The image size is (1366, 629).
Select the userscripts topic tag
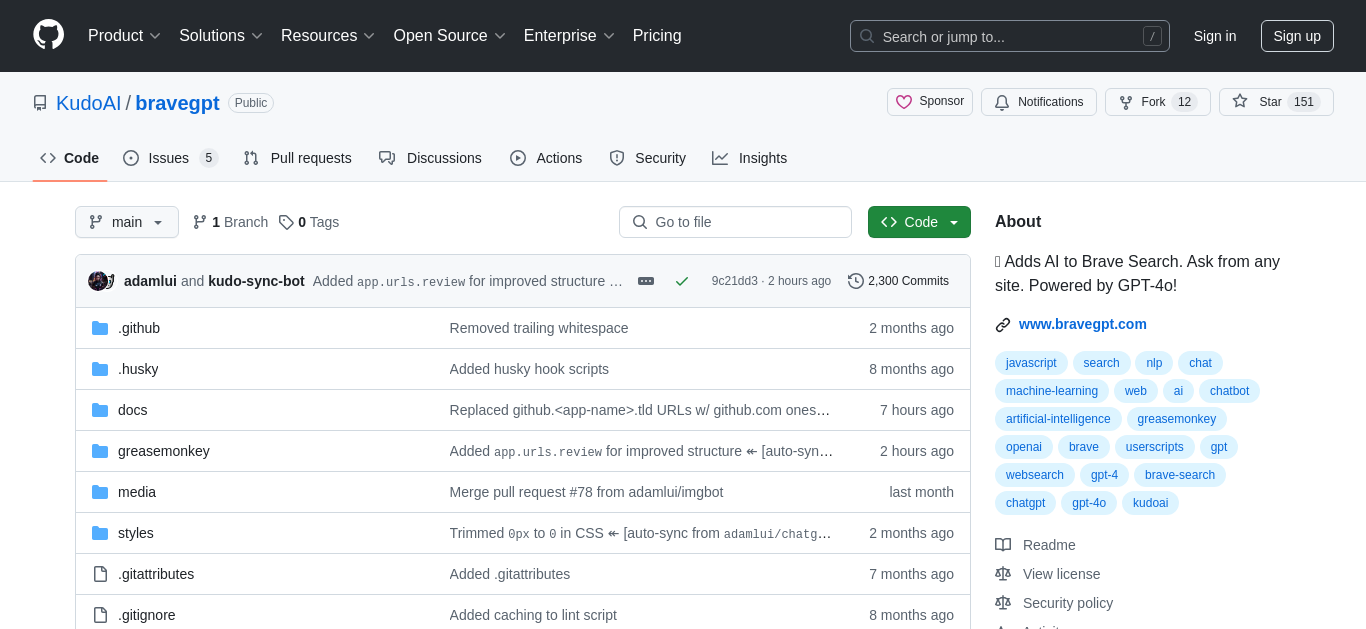(1155, 447)
